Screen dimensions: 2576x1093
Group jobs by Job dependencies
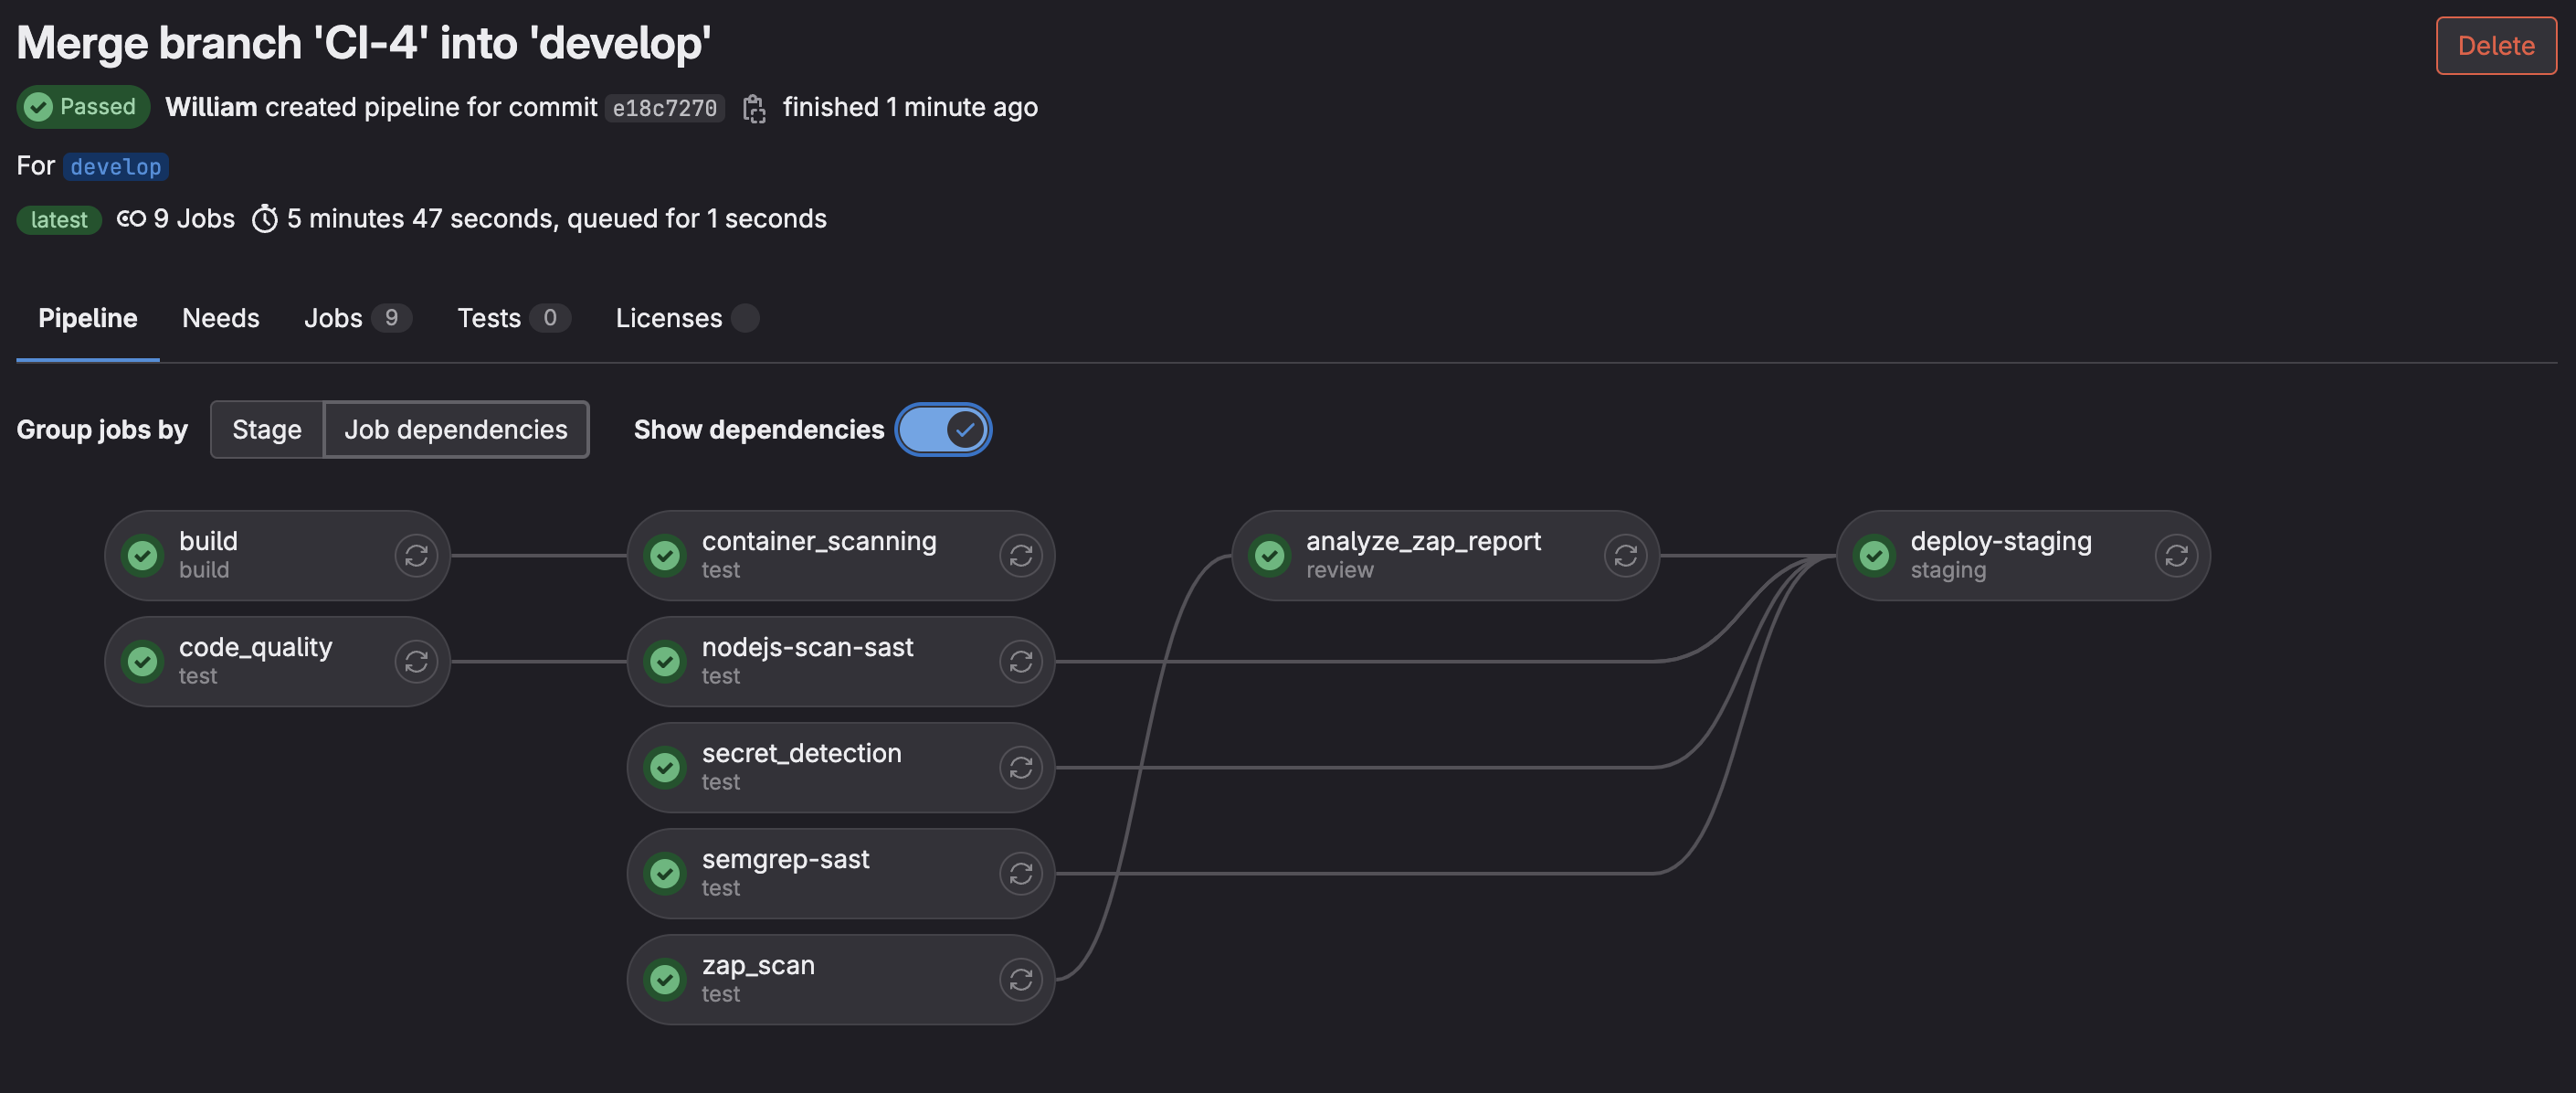coord(456,429)
